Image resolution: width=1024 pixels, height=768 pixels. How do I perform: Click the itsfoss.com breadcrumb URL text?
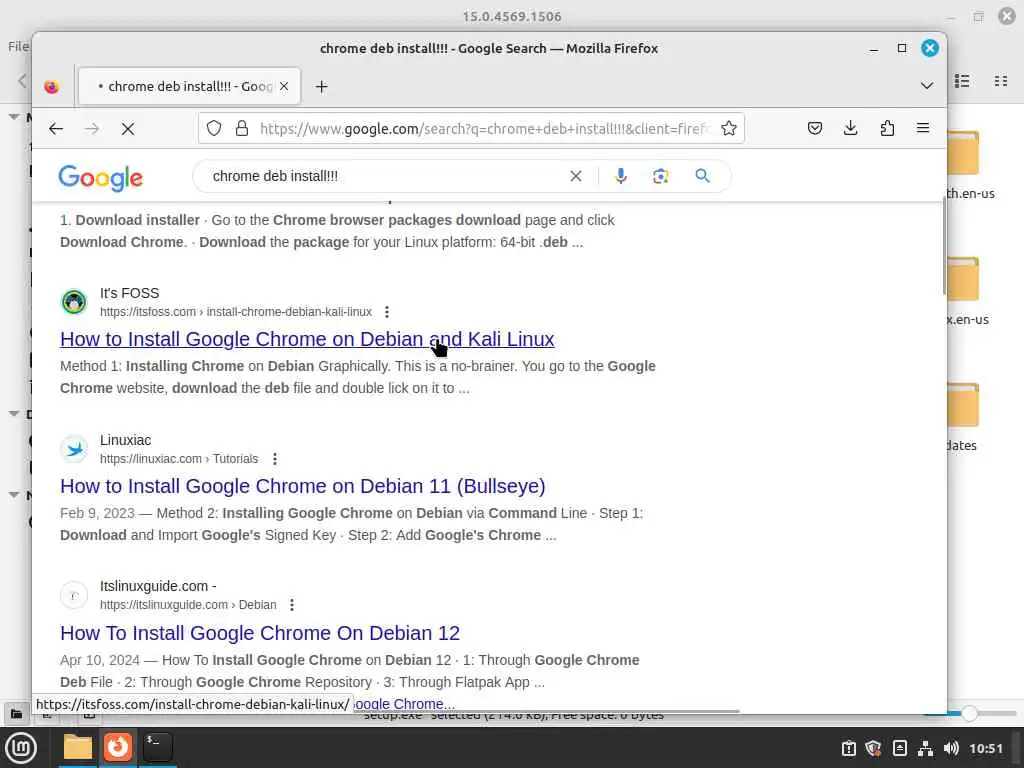[236, 312]
